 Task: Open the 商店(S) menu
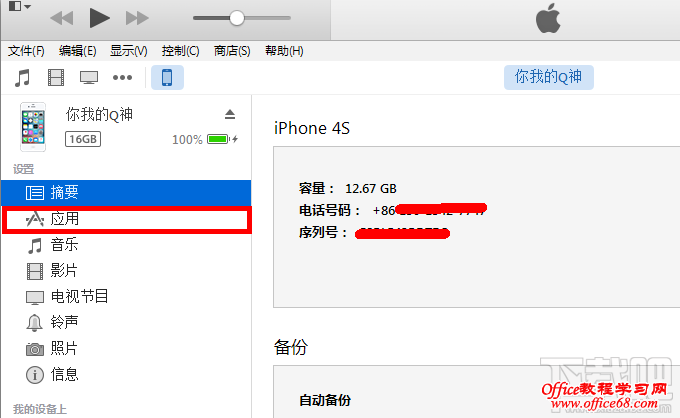pyautogui.click(x=232, y=51)
